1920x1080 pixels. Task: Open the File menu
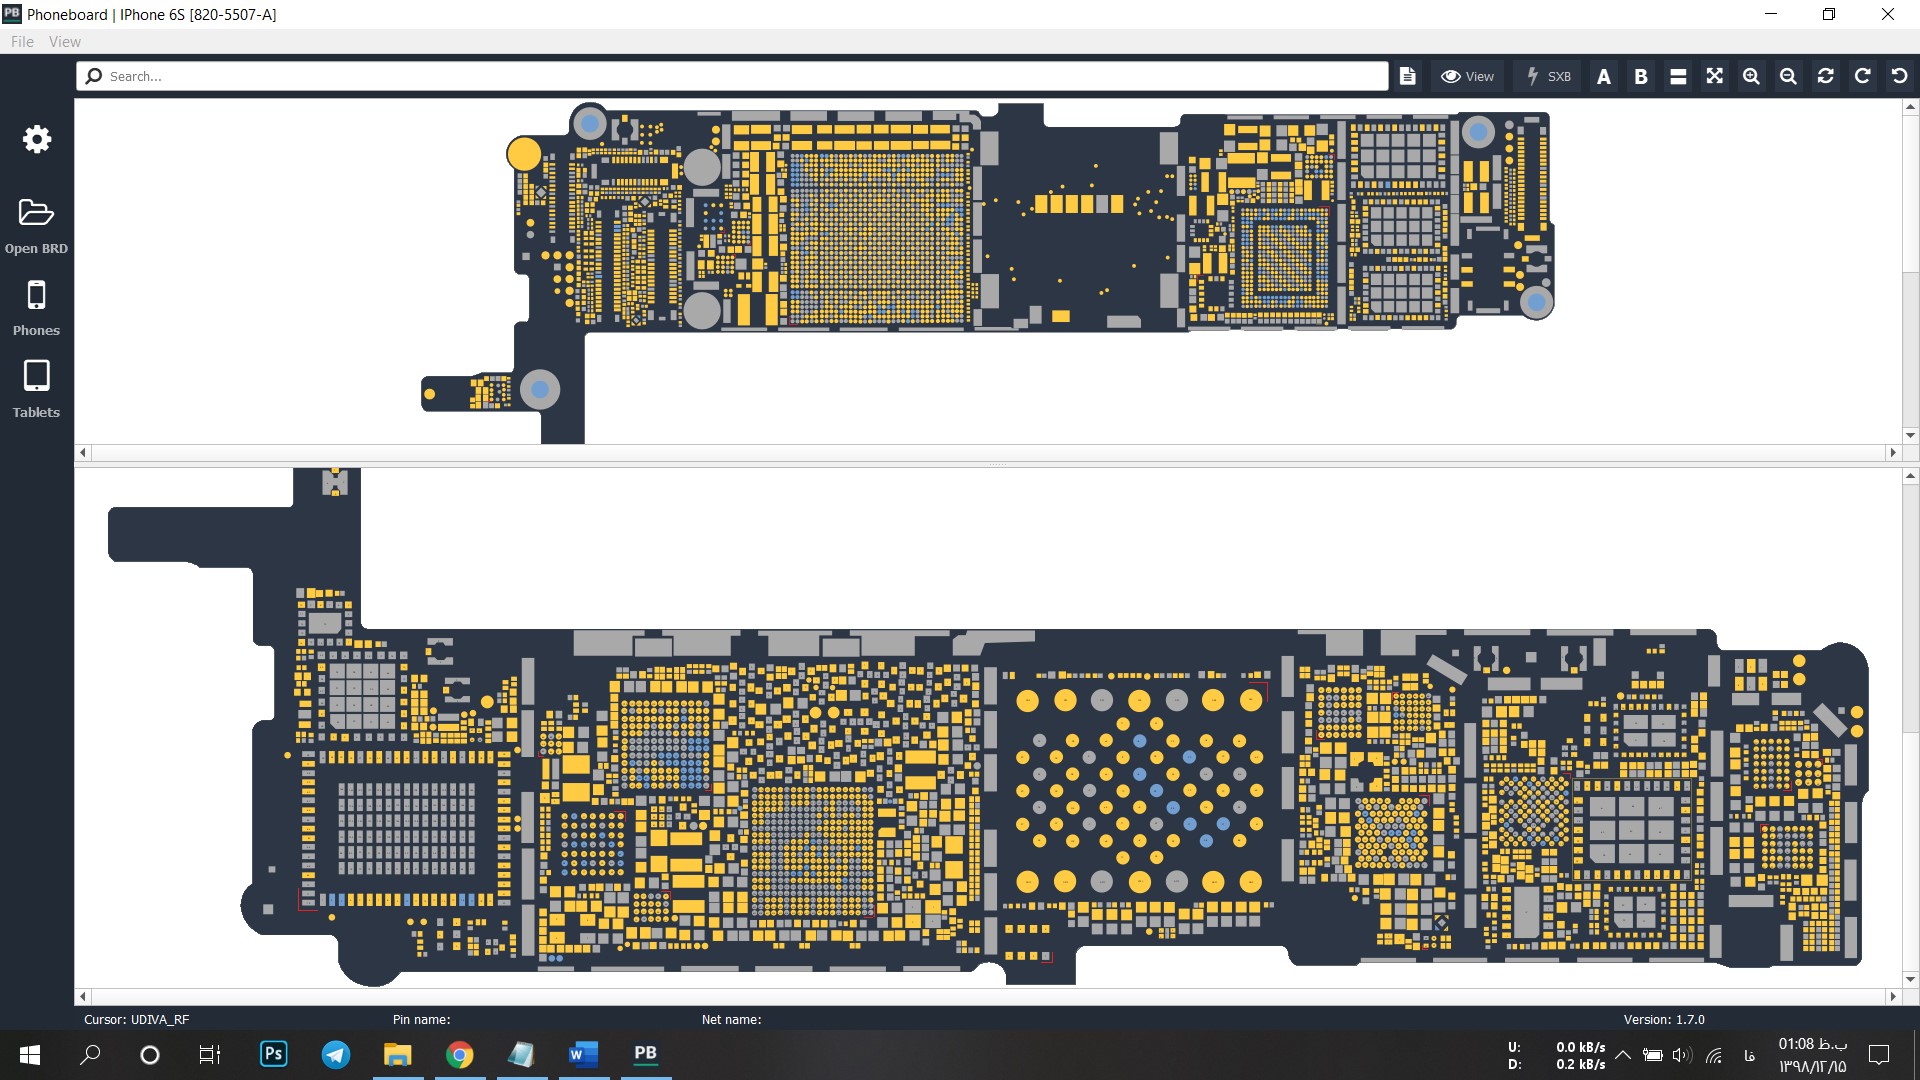pyautogui.click(x=22, y=41)
